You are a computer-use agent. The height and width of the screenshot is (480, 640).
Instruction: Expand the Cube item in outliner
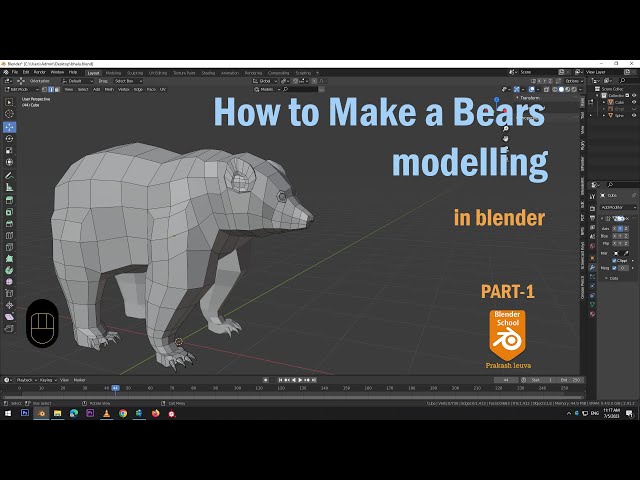[x=604, y=102]
